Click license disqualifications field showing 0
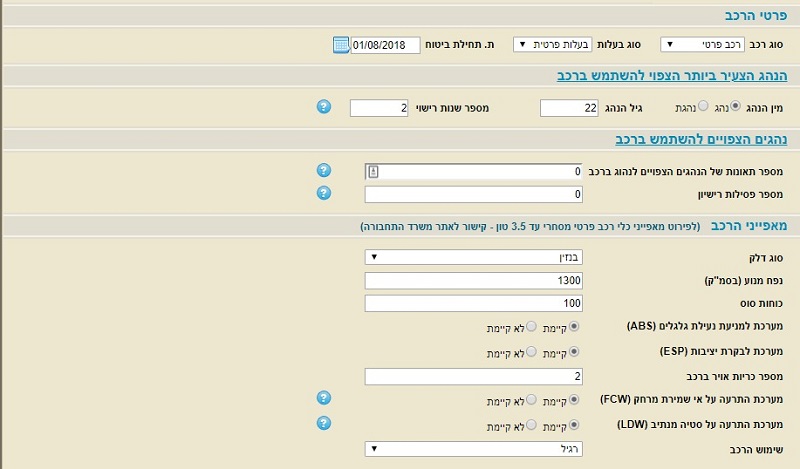Viewport: 800px width, 469px height. (x=473, y=194)
